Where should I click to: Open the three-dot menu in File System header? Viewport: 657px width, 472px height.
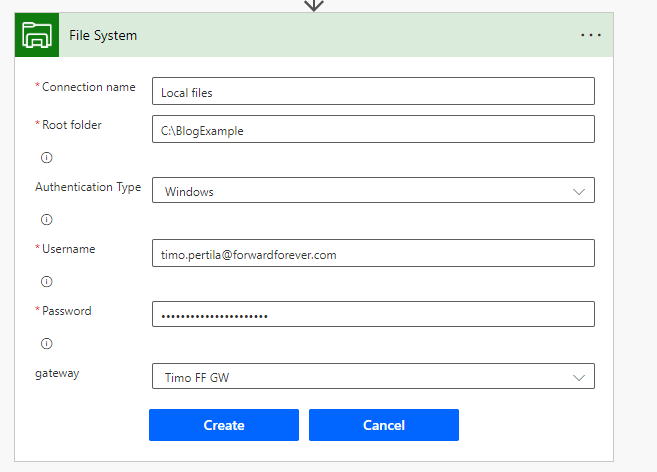pos(591,35)
